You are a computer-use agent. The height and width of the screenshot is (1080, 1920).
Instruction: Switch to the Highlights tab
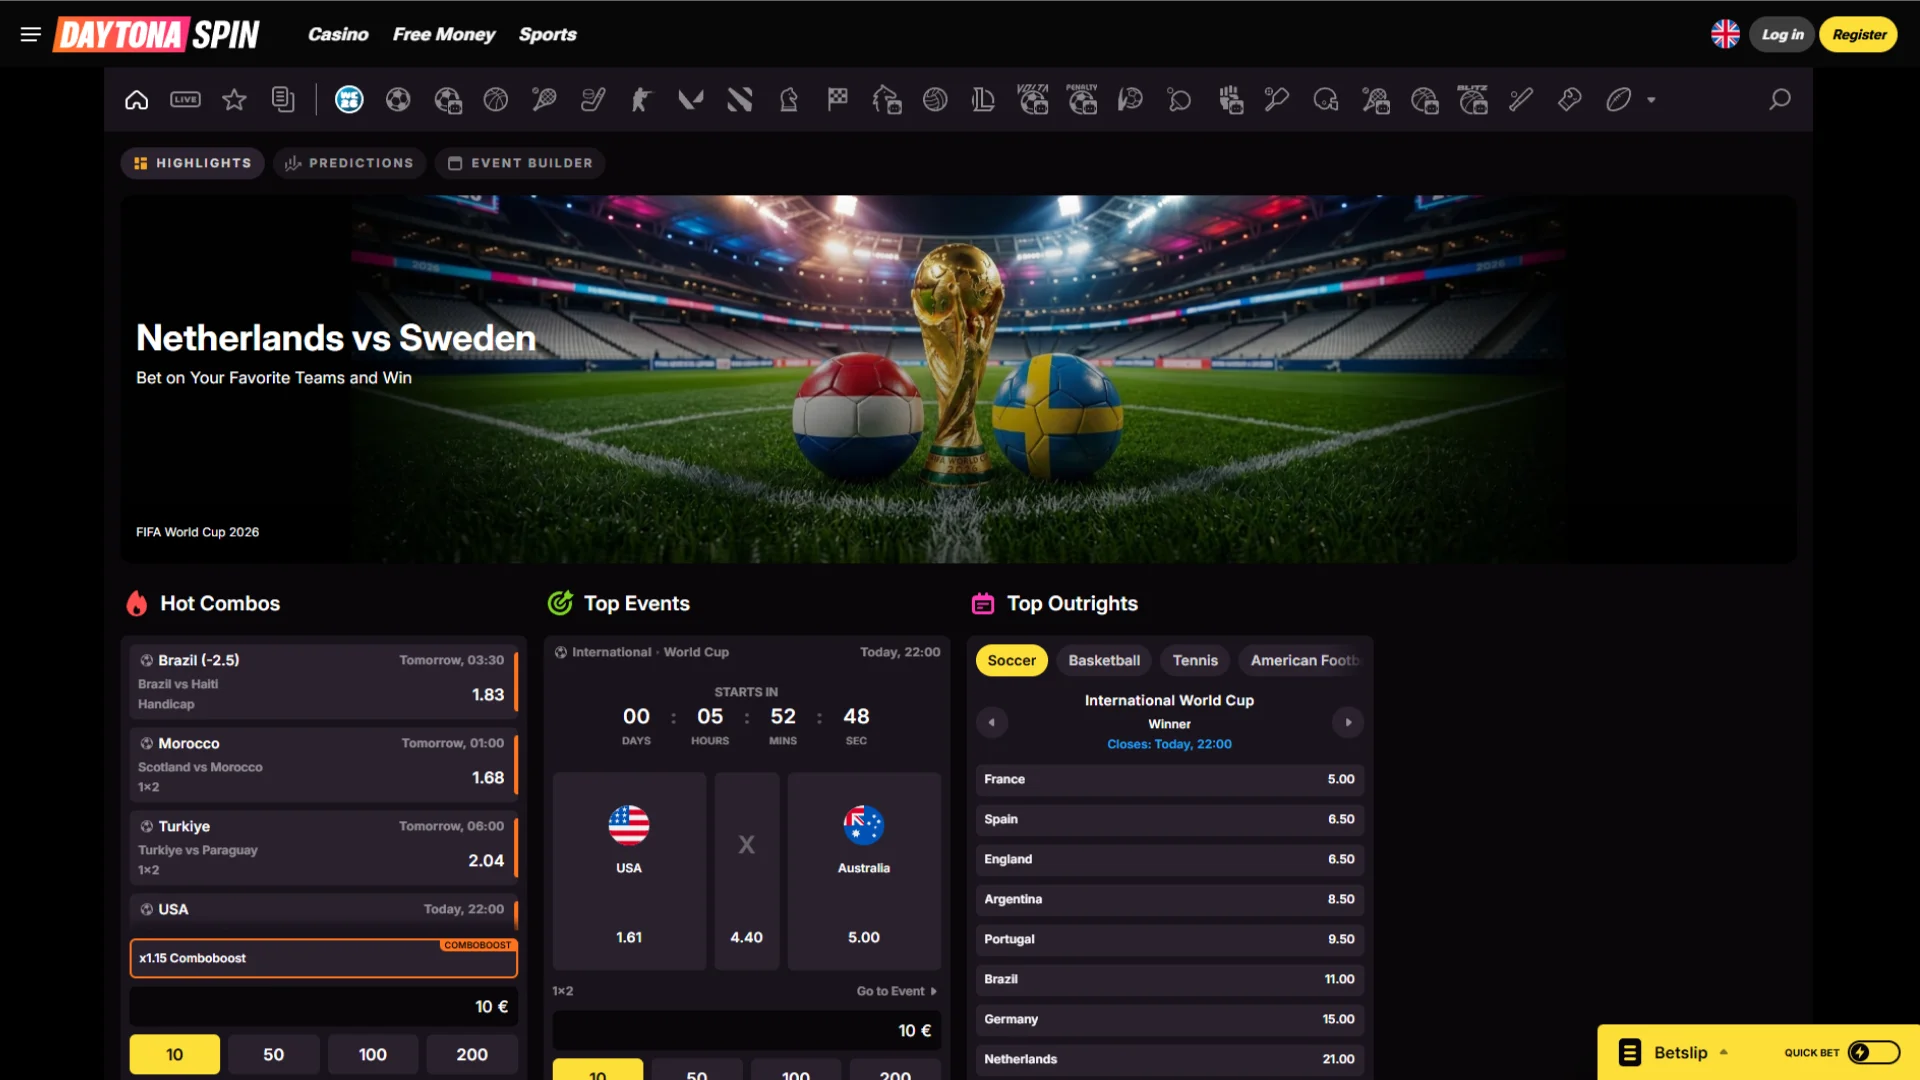[x=193, y=163]
